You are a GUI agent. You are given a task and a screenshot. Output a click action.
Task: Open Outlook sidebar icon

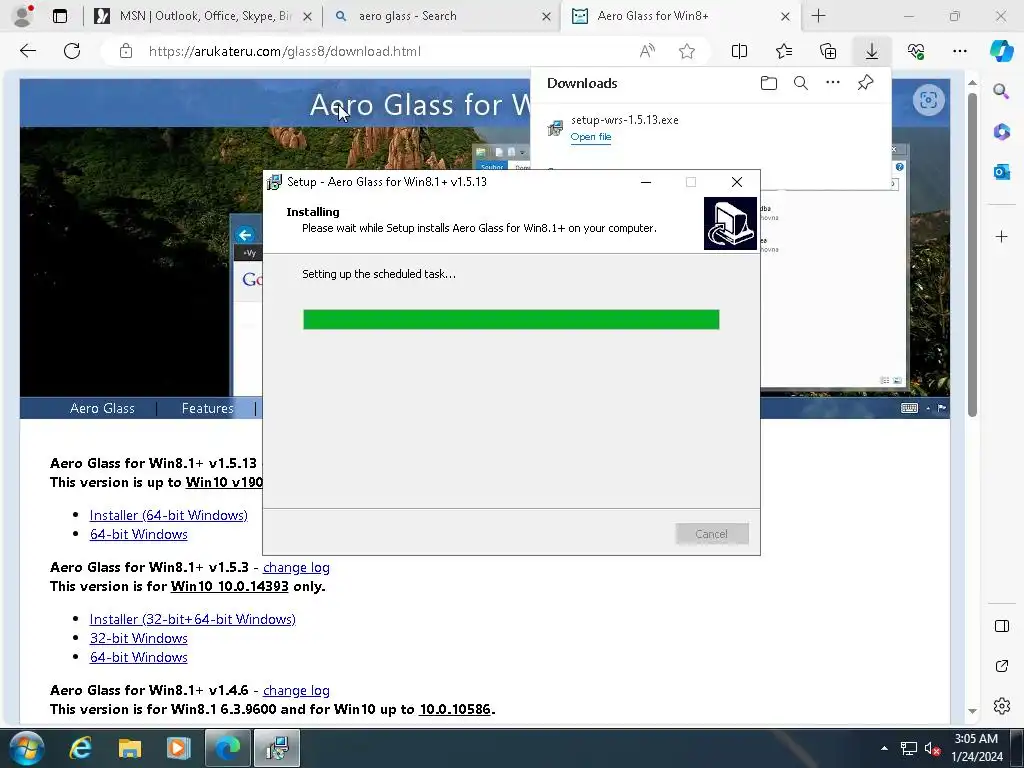point(1001,172)
